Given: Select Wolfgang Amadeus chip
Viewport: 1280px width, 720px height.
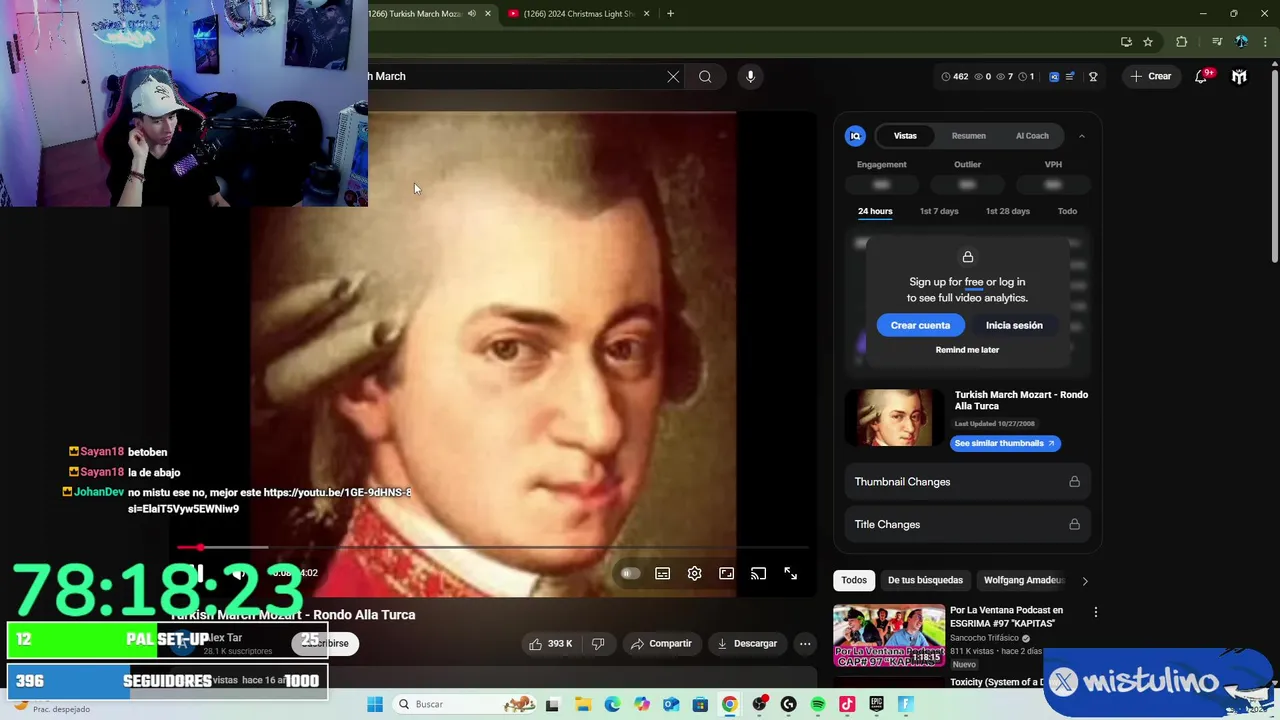Looking at the screenshot, I should point(1024,580).
